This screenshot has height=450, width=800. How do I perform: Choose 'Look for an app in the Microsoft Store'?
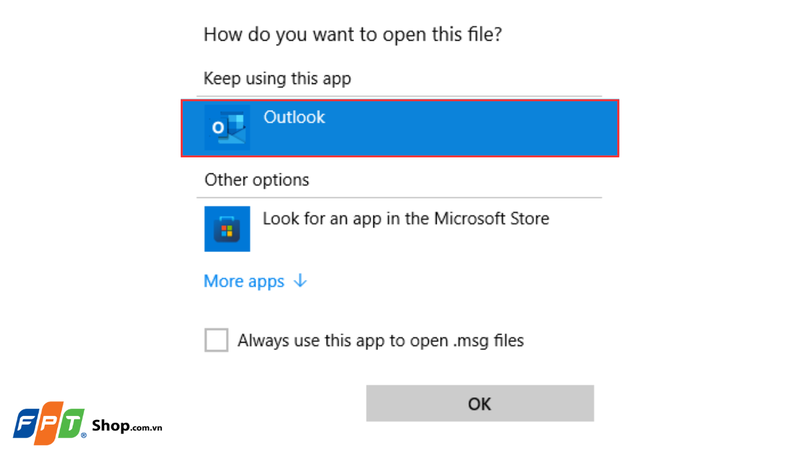(x=405, y=218)
